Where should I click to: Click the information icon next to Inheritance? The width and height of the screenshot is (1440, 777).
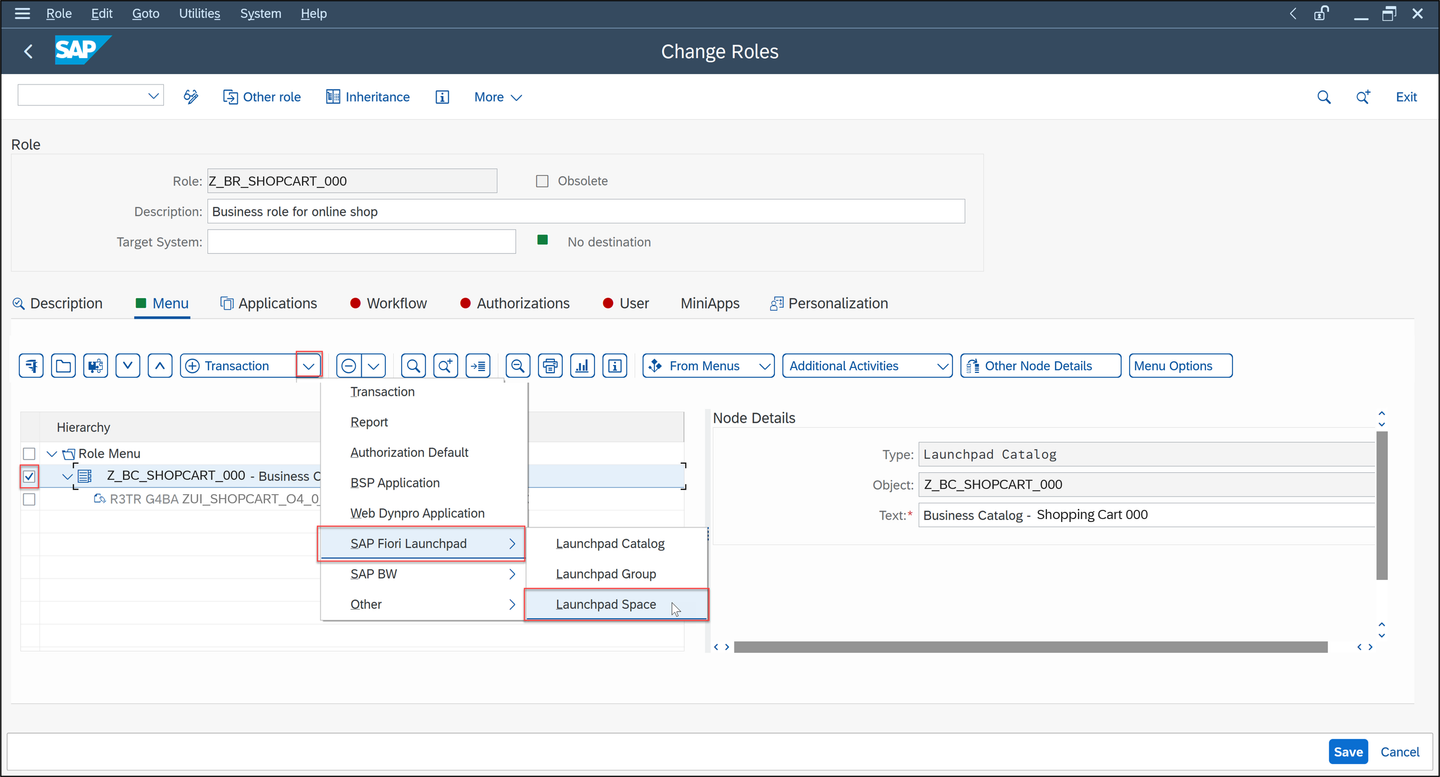coord(442,97)
